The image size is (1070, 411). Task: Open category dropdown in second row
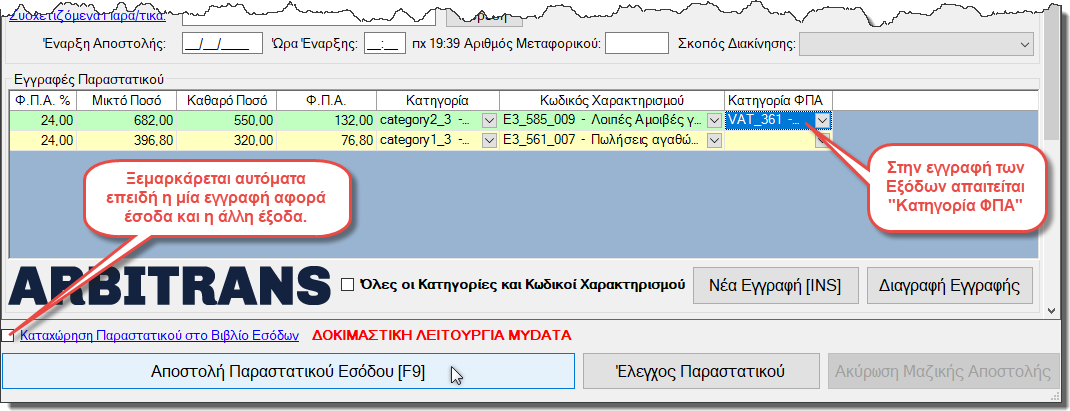point(489,141)
